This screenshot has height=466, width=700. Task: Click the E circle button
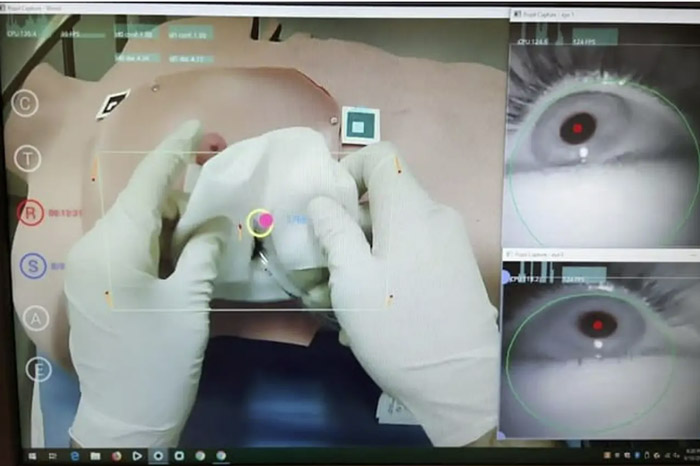click(39, 370)
